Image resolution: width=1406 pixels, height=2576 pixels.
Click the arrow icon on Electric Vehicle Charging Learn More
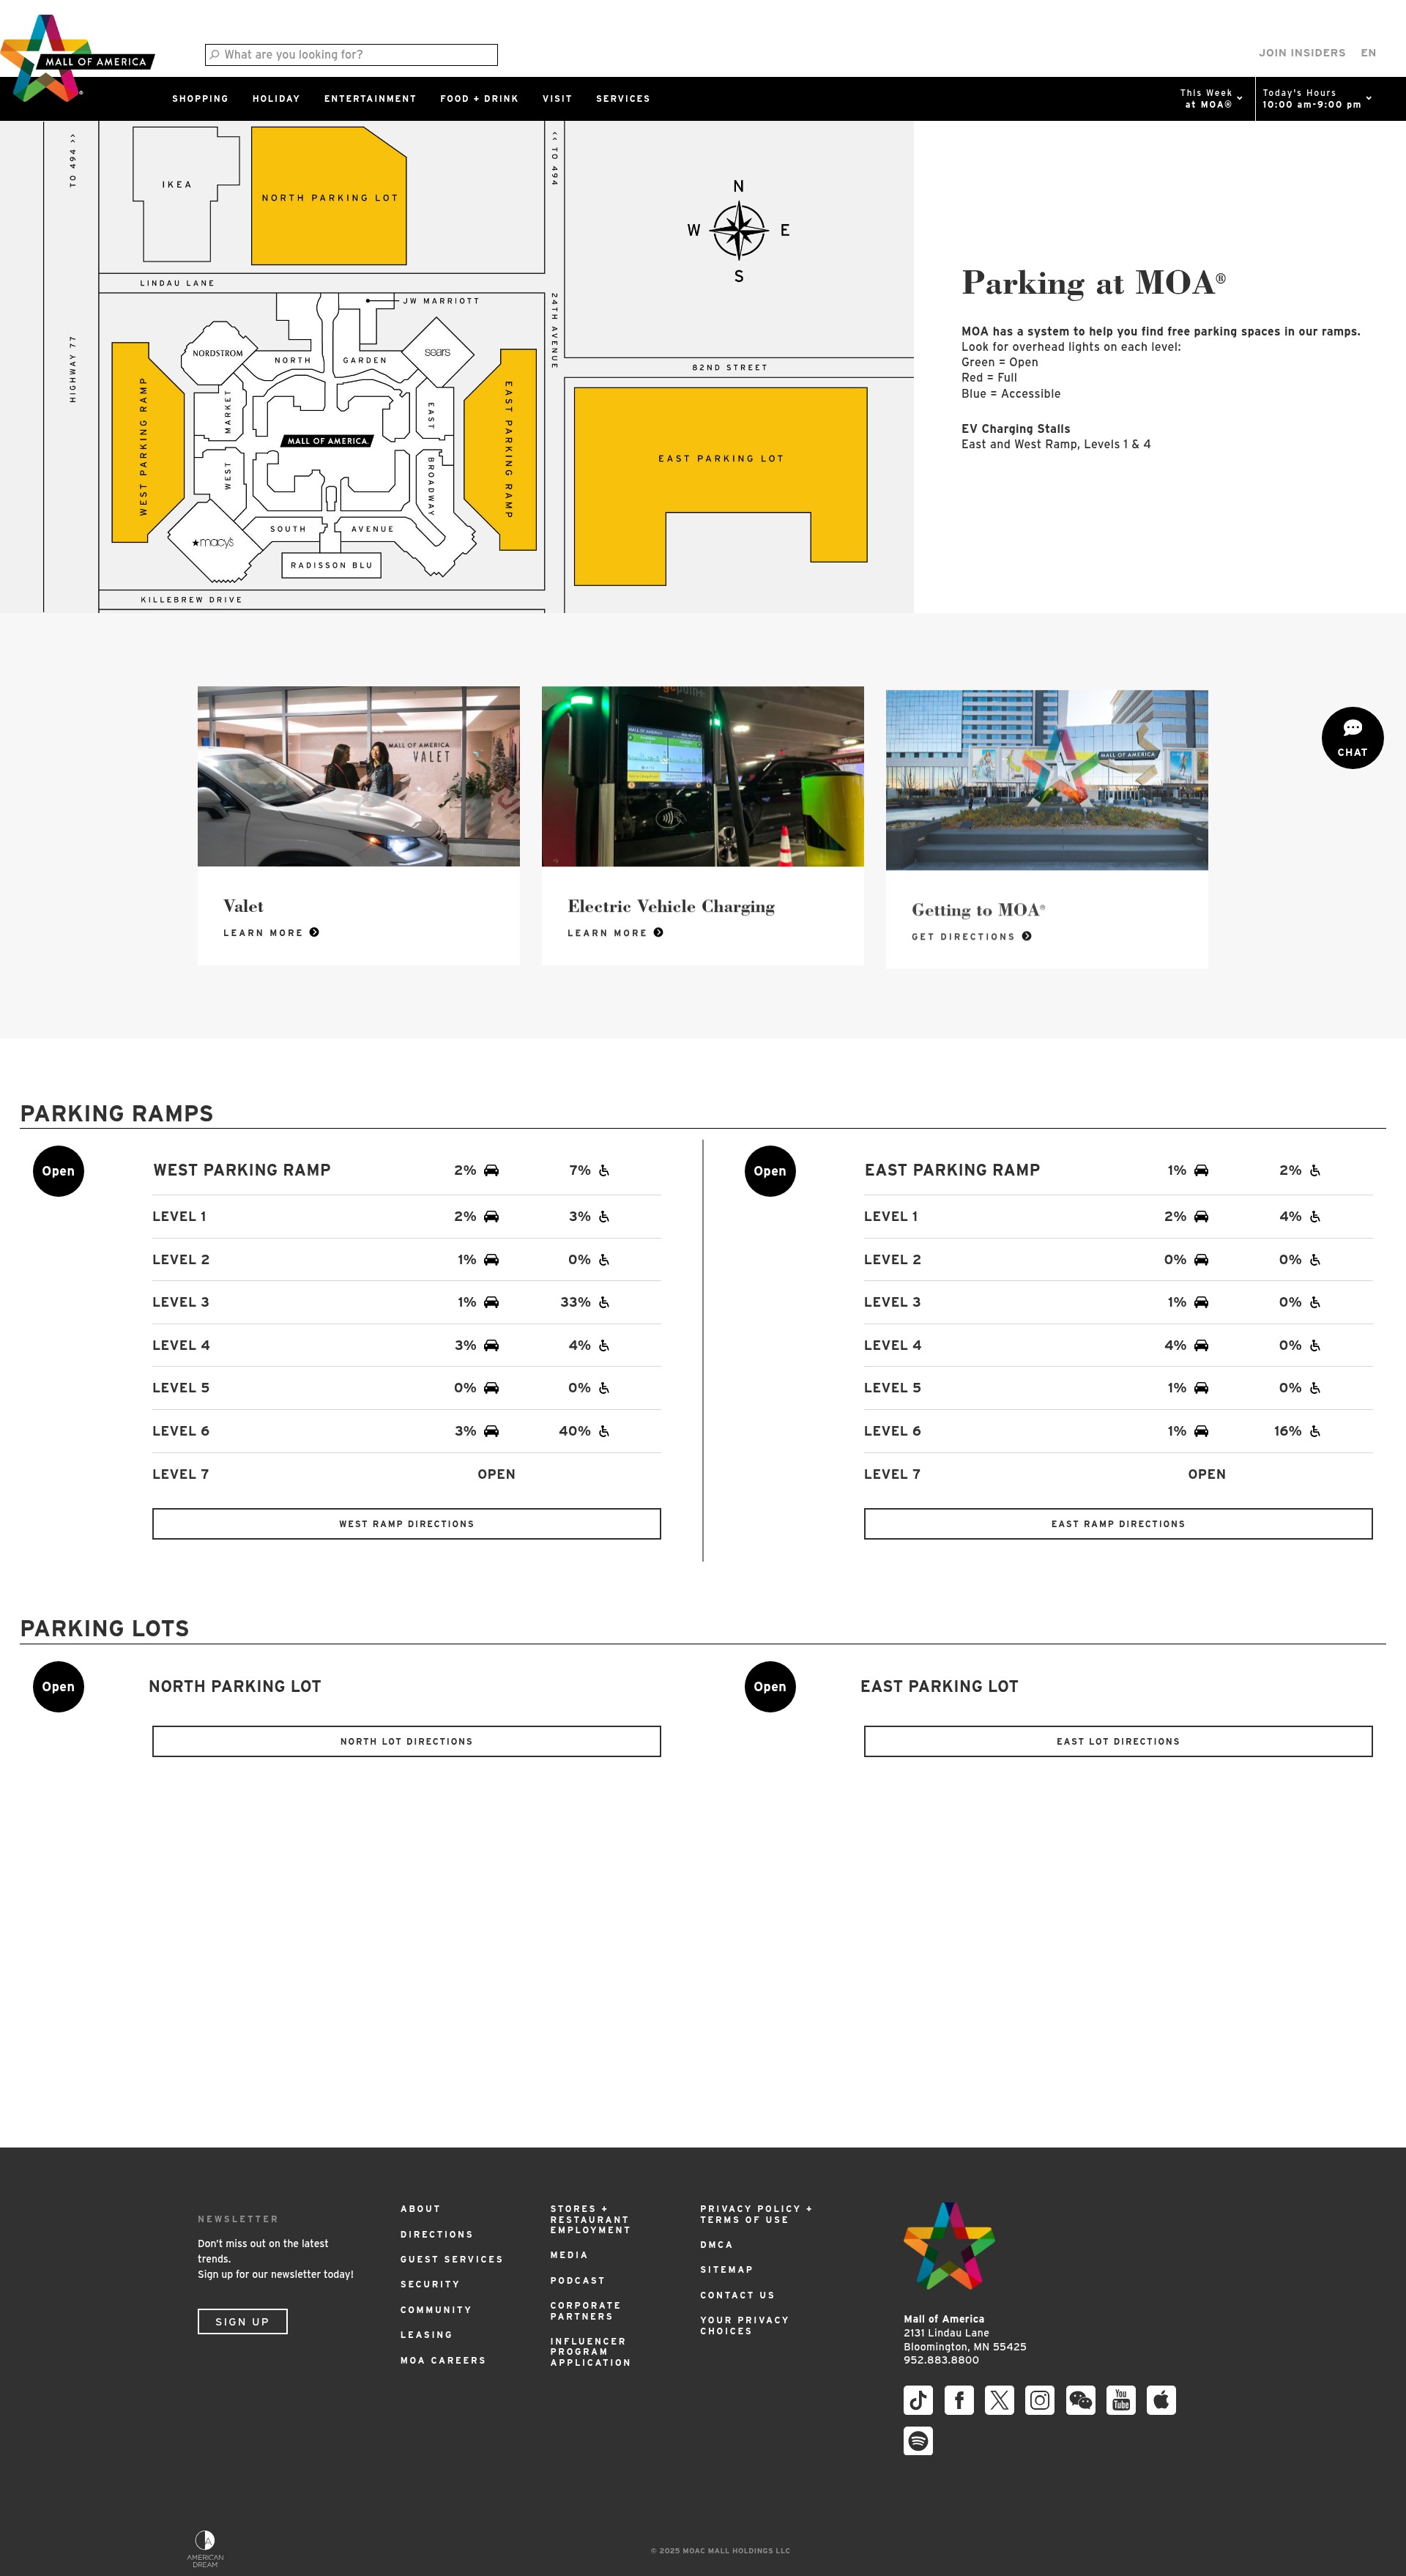tap(658, 932)
